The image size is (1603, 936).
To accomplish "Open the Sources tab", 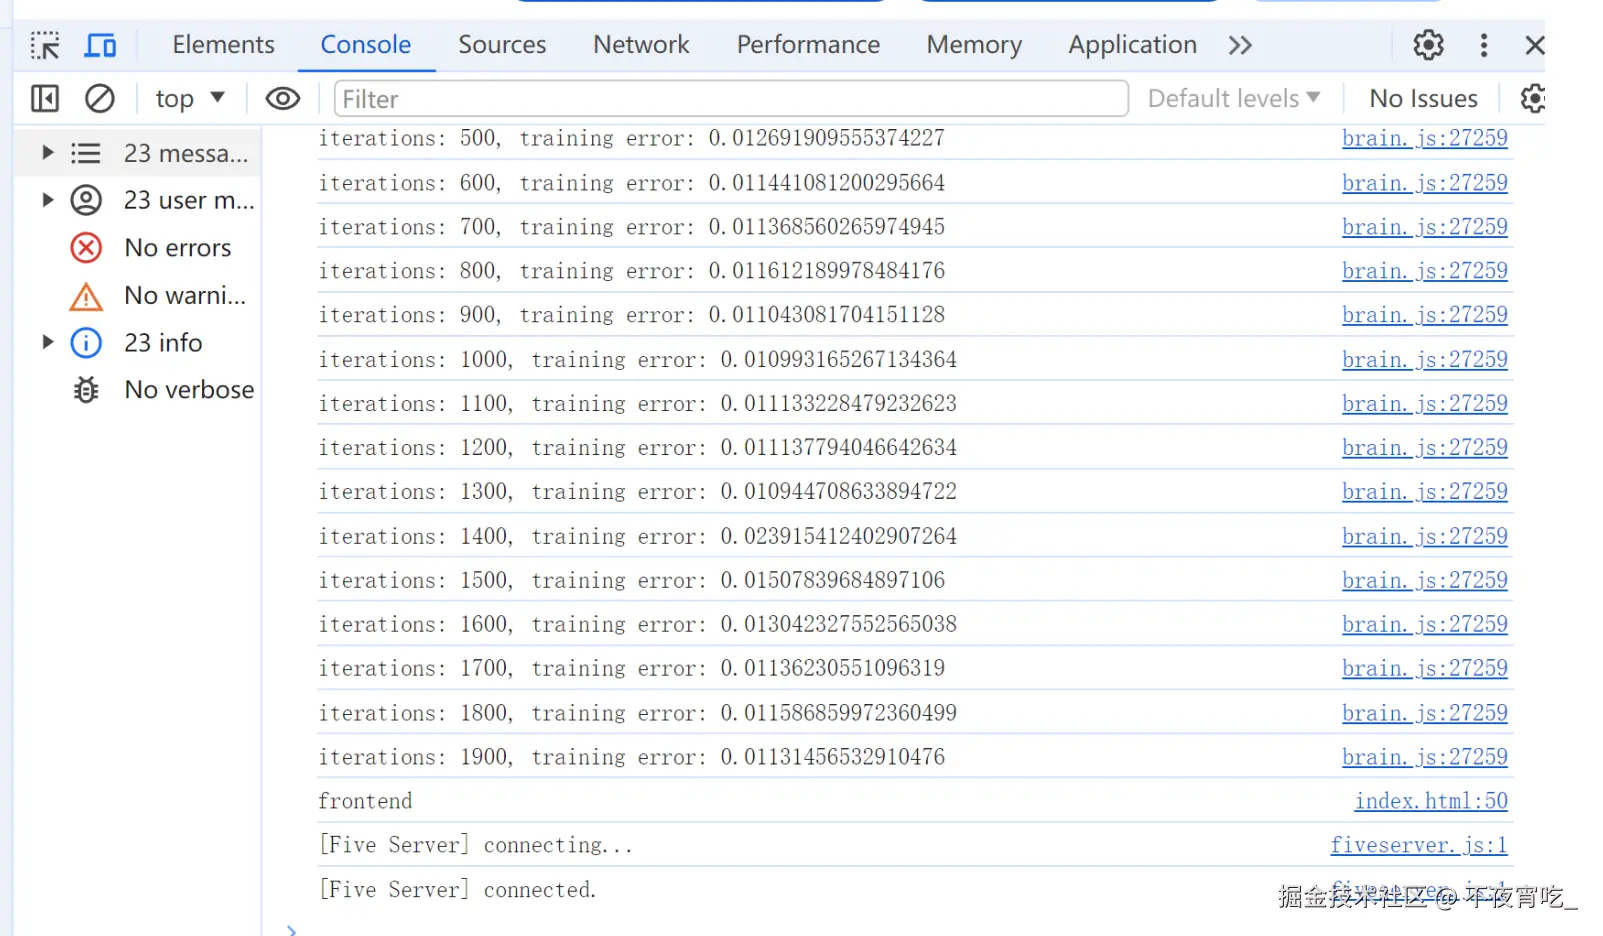I will pos(502,45).
